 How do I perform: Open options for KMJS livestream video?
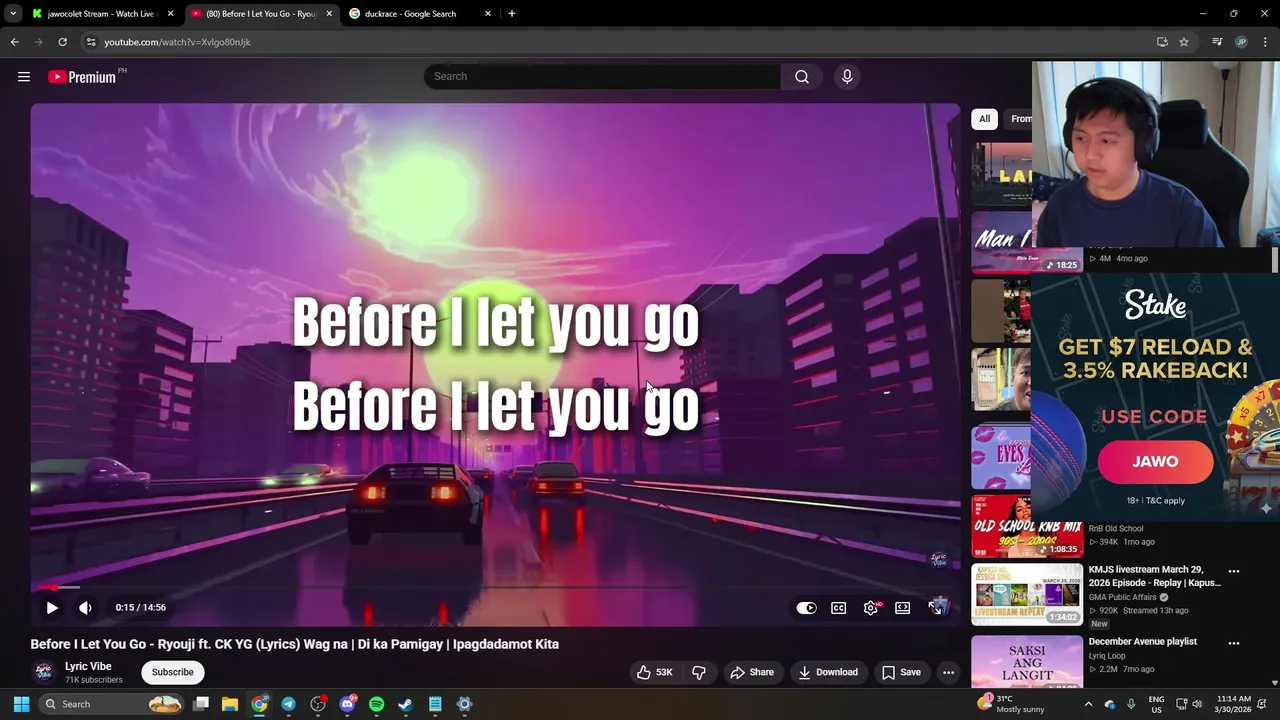(x=1234, y=572)
